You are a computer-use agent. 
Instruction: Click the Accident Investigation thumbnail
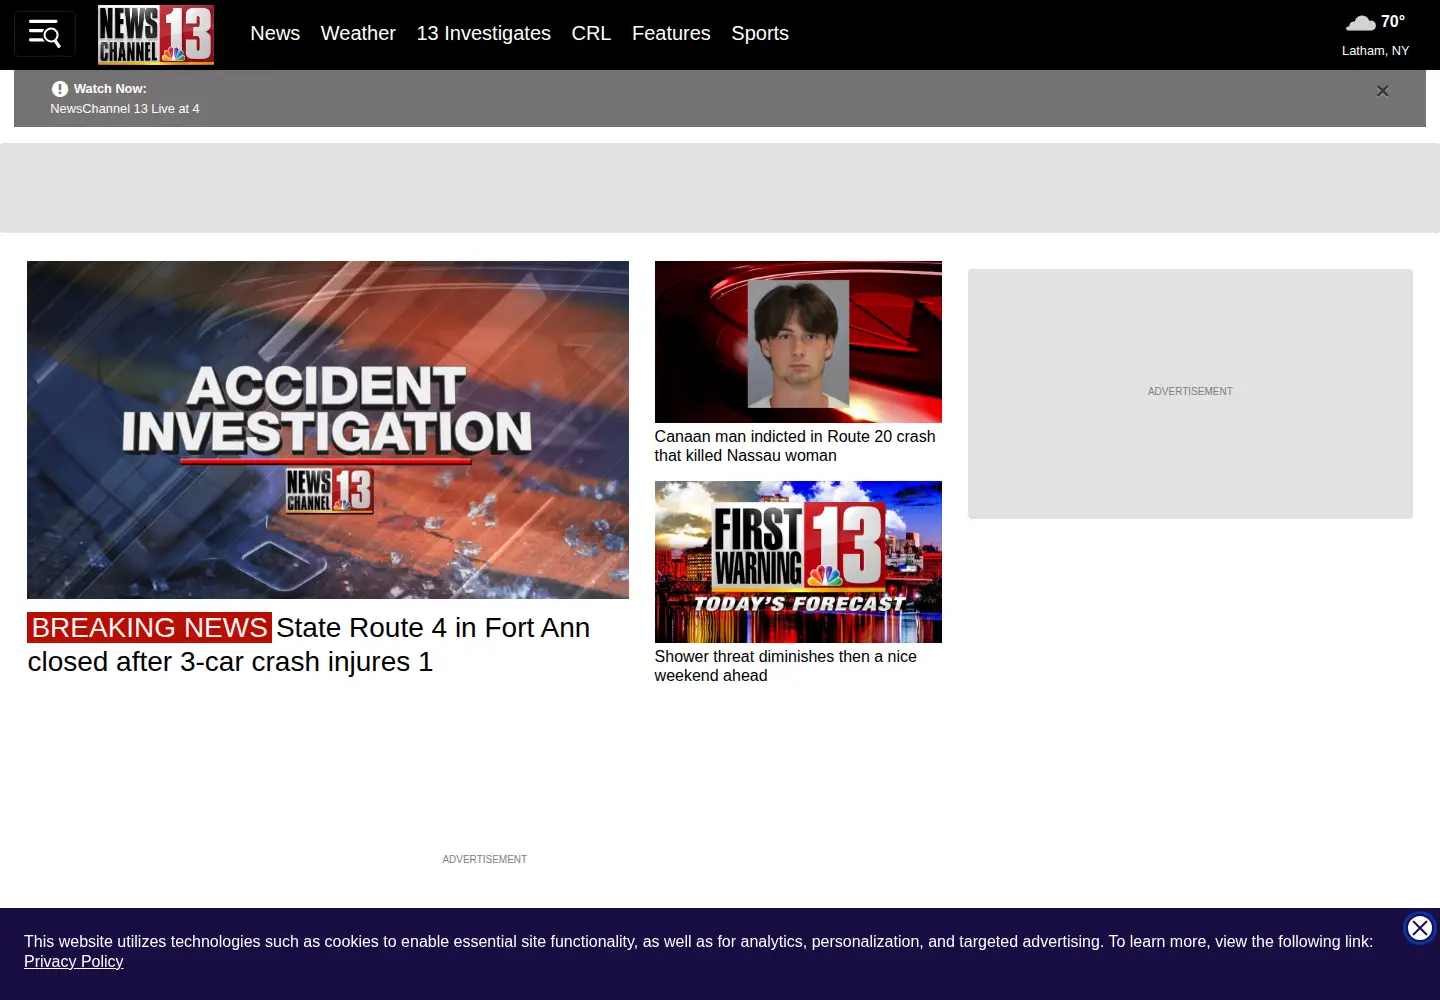(328, 430)
